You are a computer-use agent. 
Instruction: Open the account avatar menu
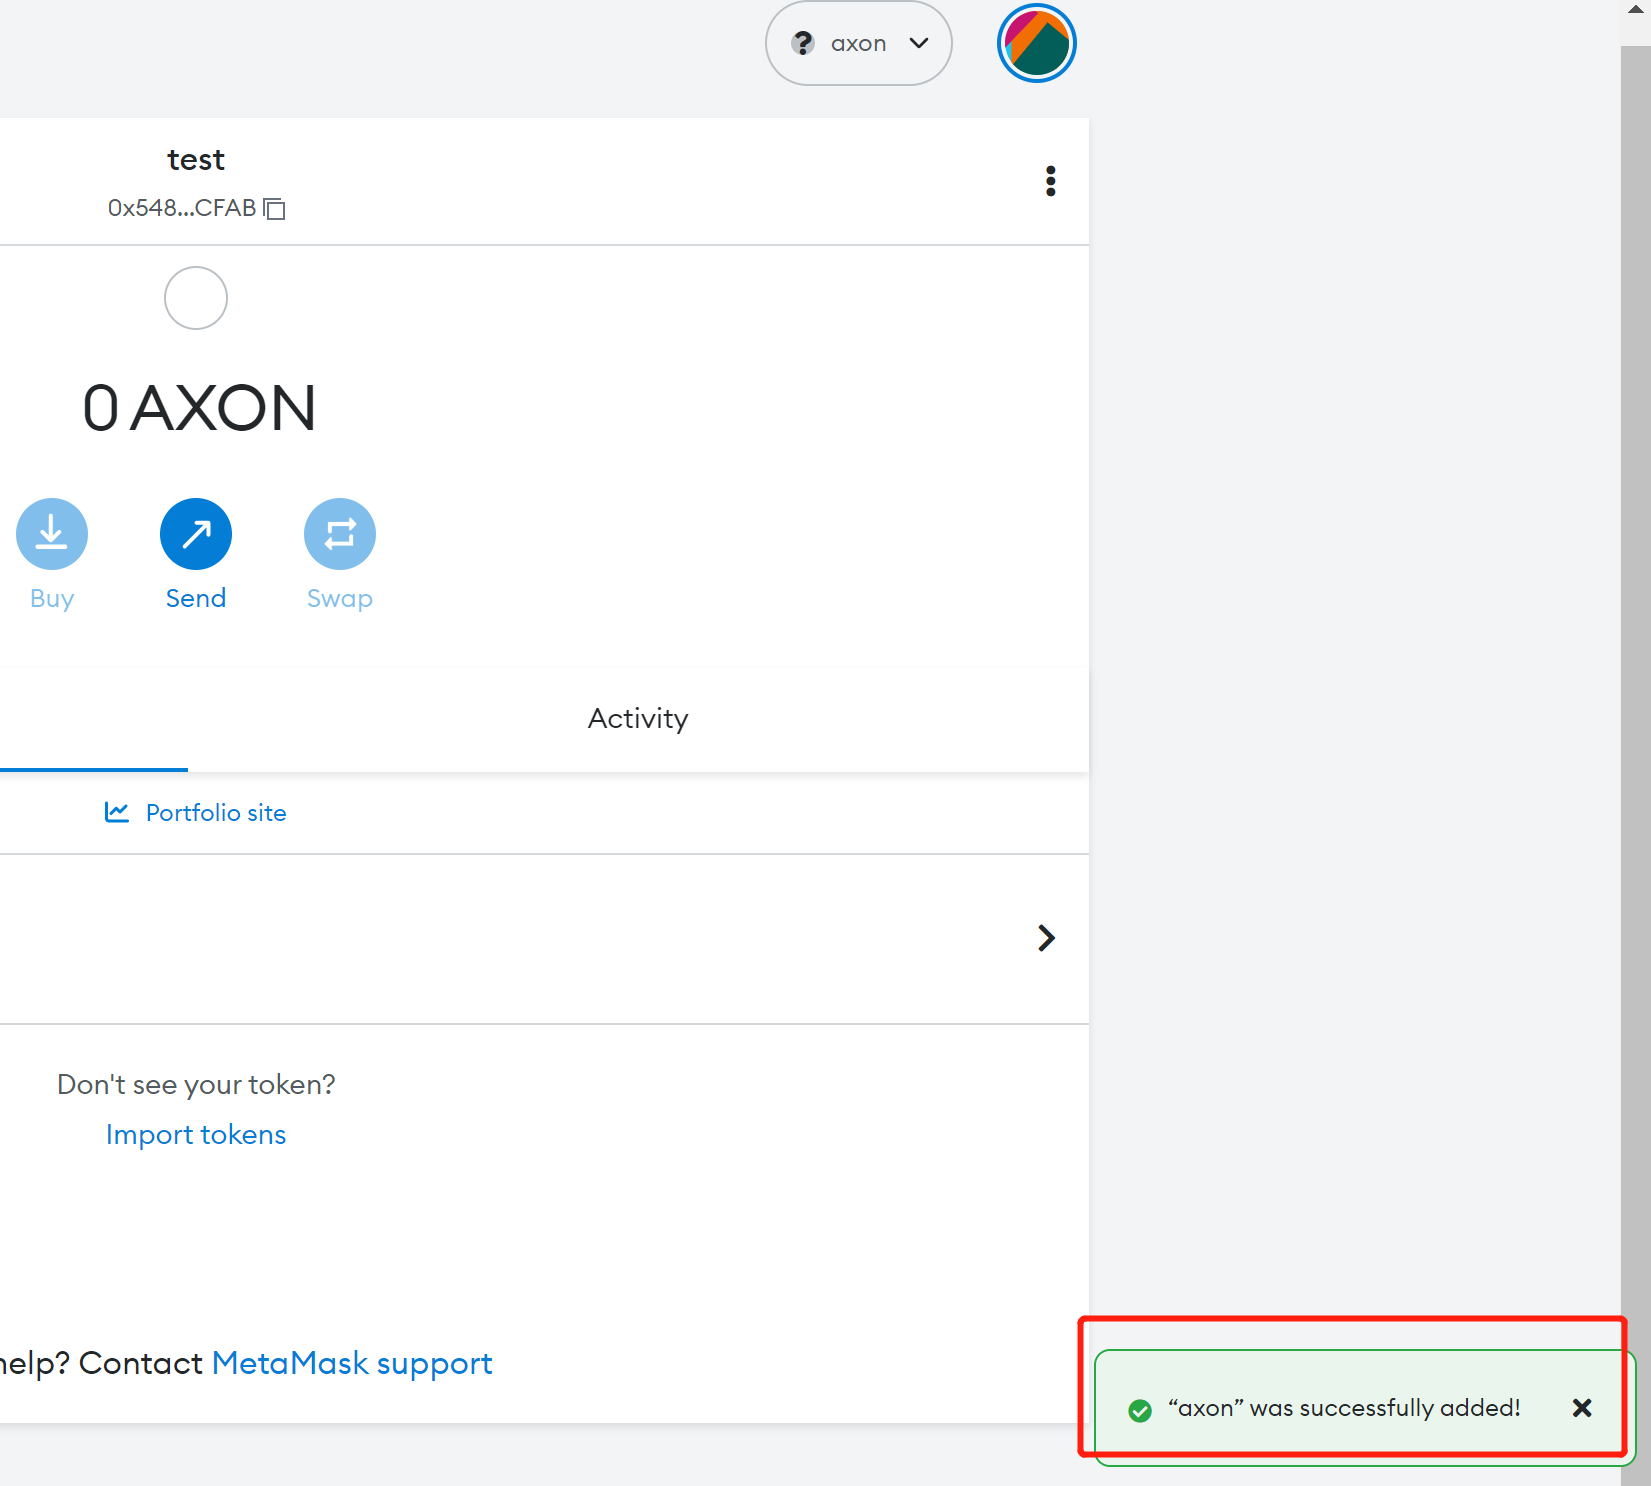[x=1036, y=43]
